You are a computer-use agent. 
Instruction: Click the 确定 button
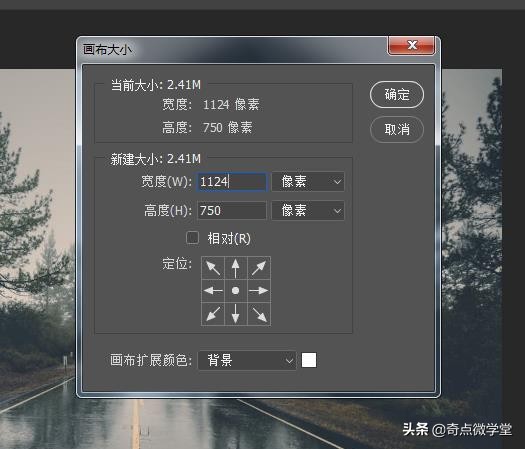click(x=397, y=94)
